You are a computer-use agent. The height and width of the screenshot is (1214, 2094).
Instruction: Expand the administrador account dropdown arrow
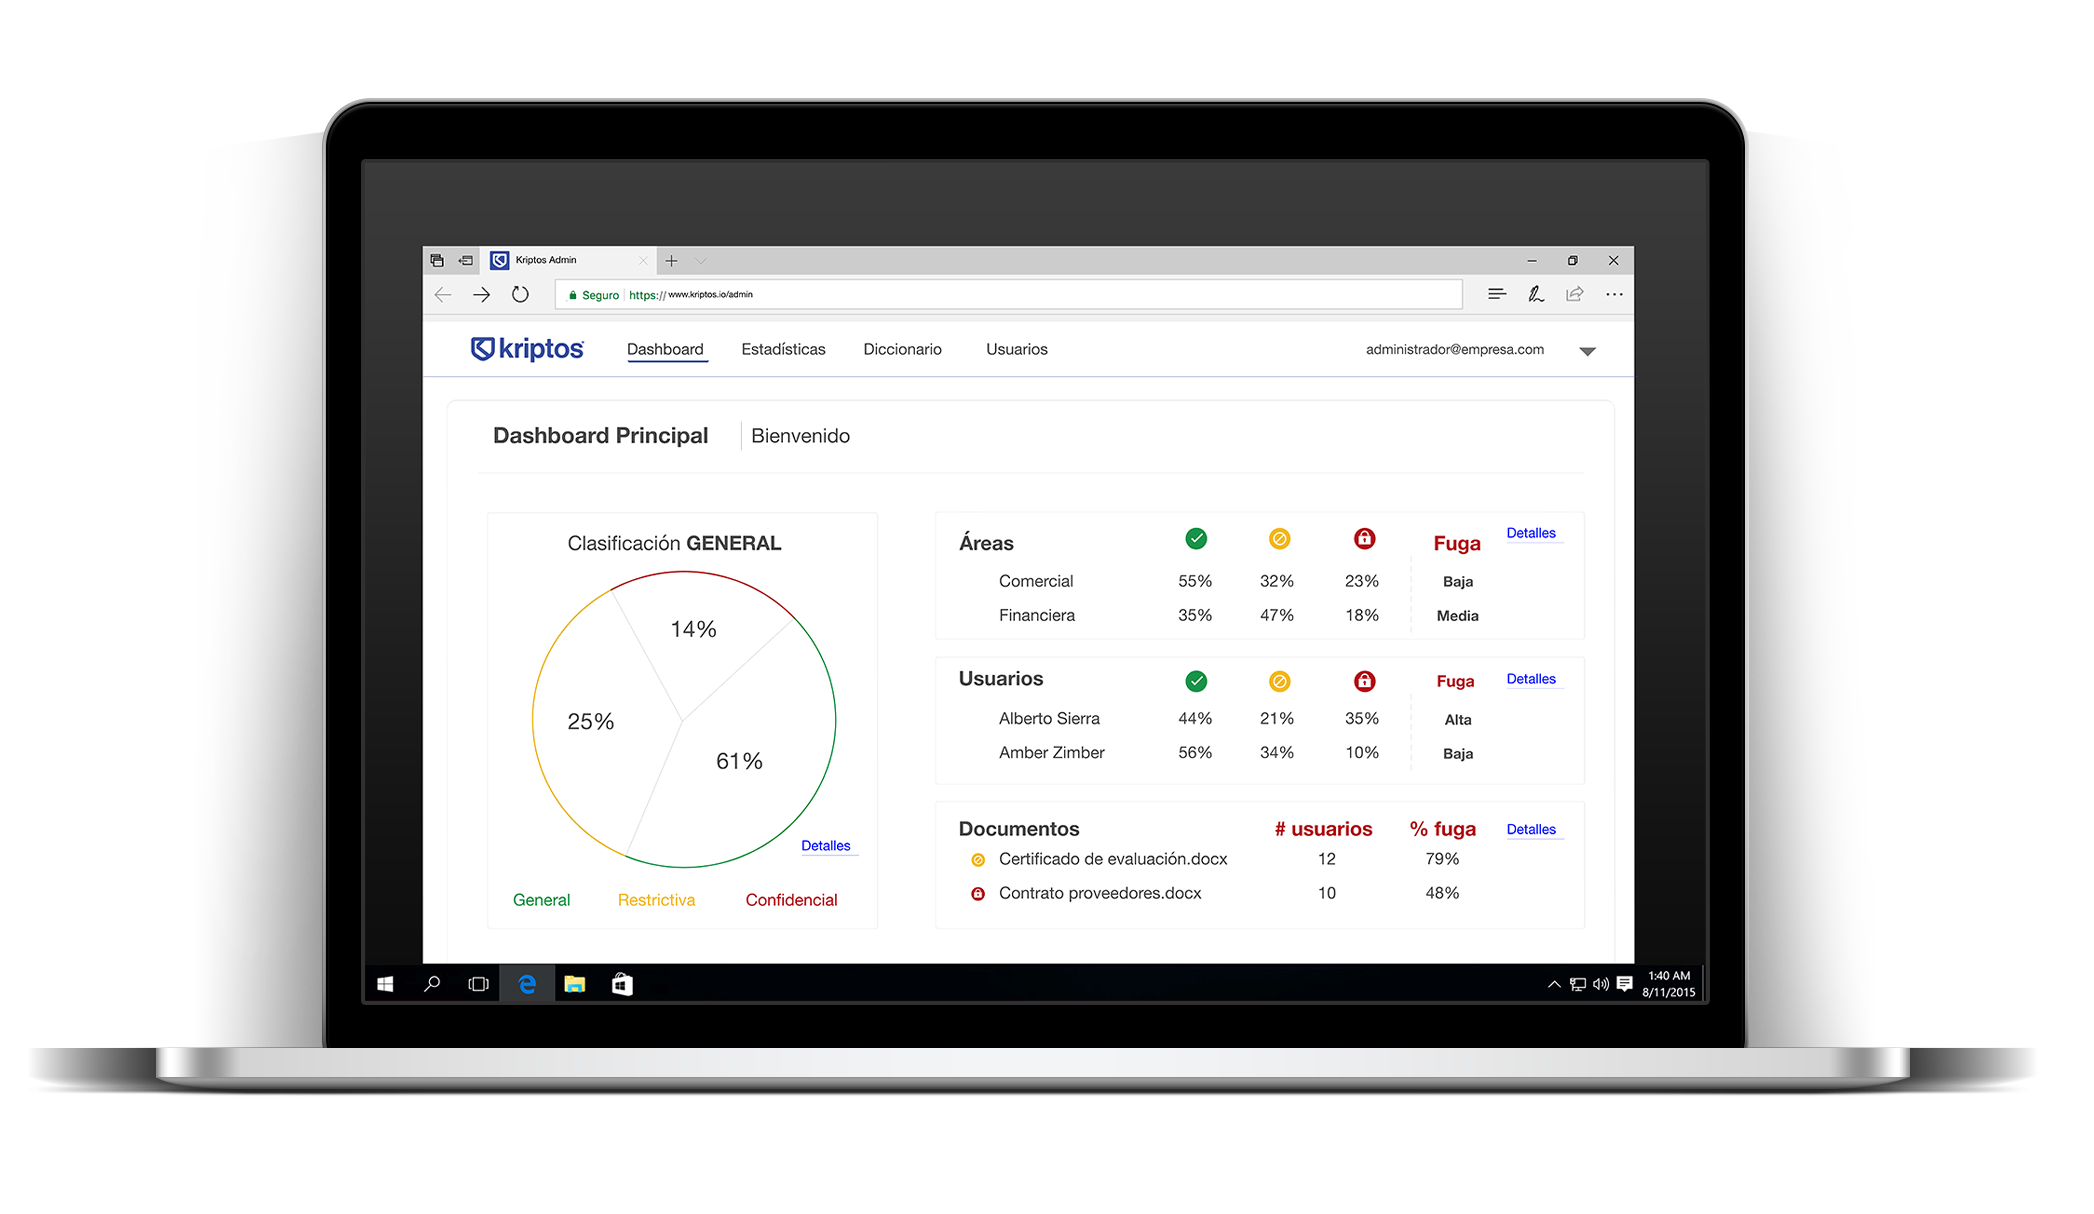coord(1587,351)
